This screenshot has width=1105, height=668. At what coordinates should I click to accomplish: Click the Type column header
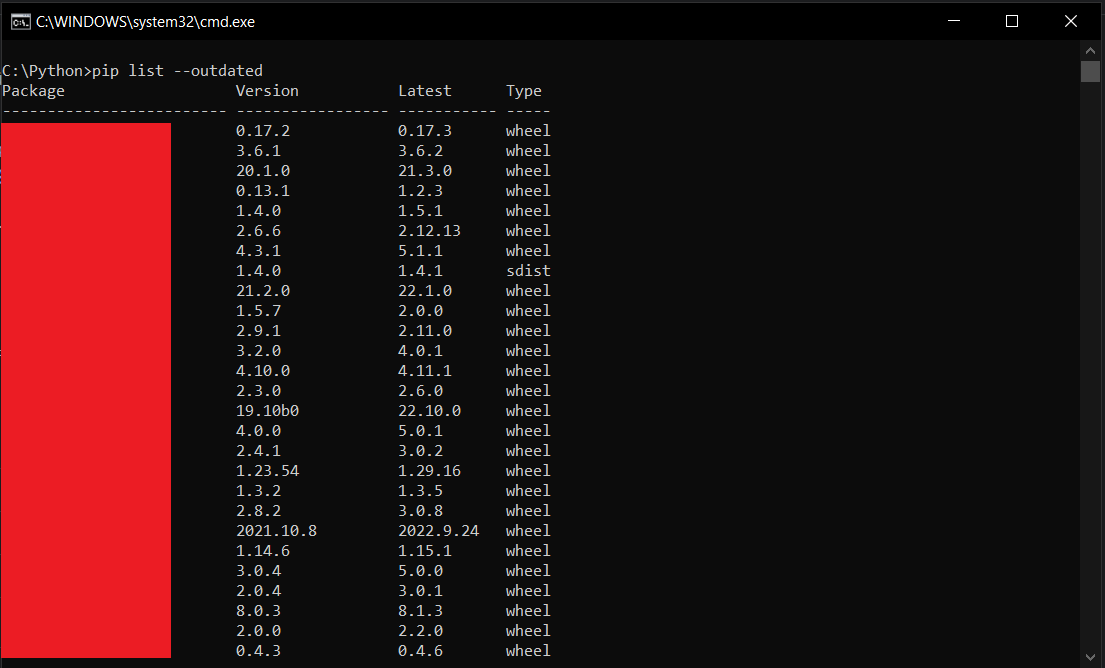(x=523, y=91)
